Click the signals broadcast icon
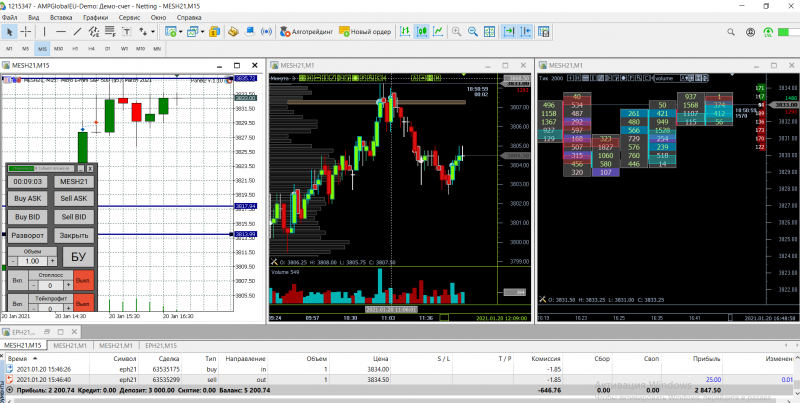 [266, 32]
